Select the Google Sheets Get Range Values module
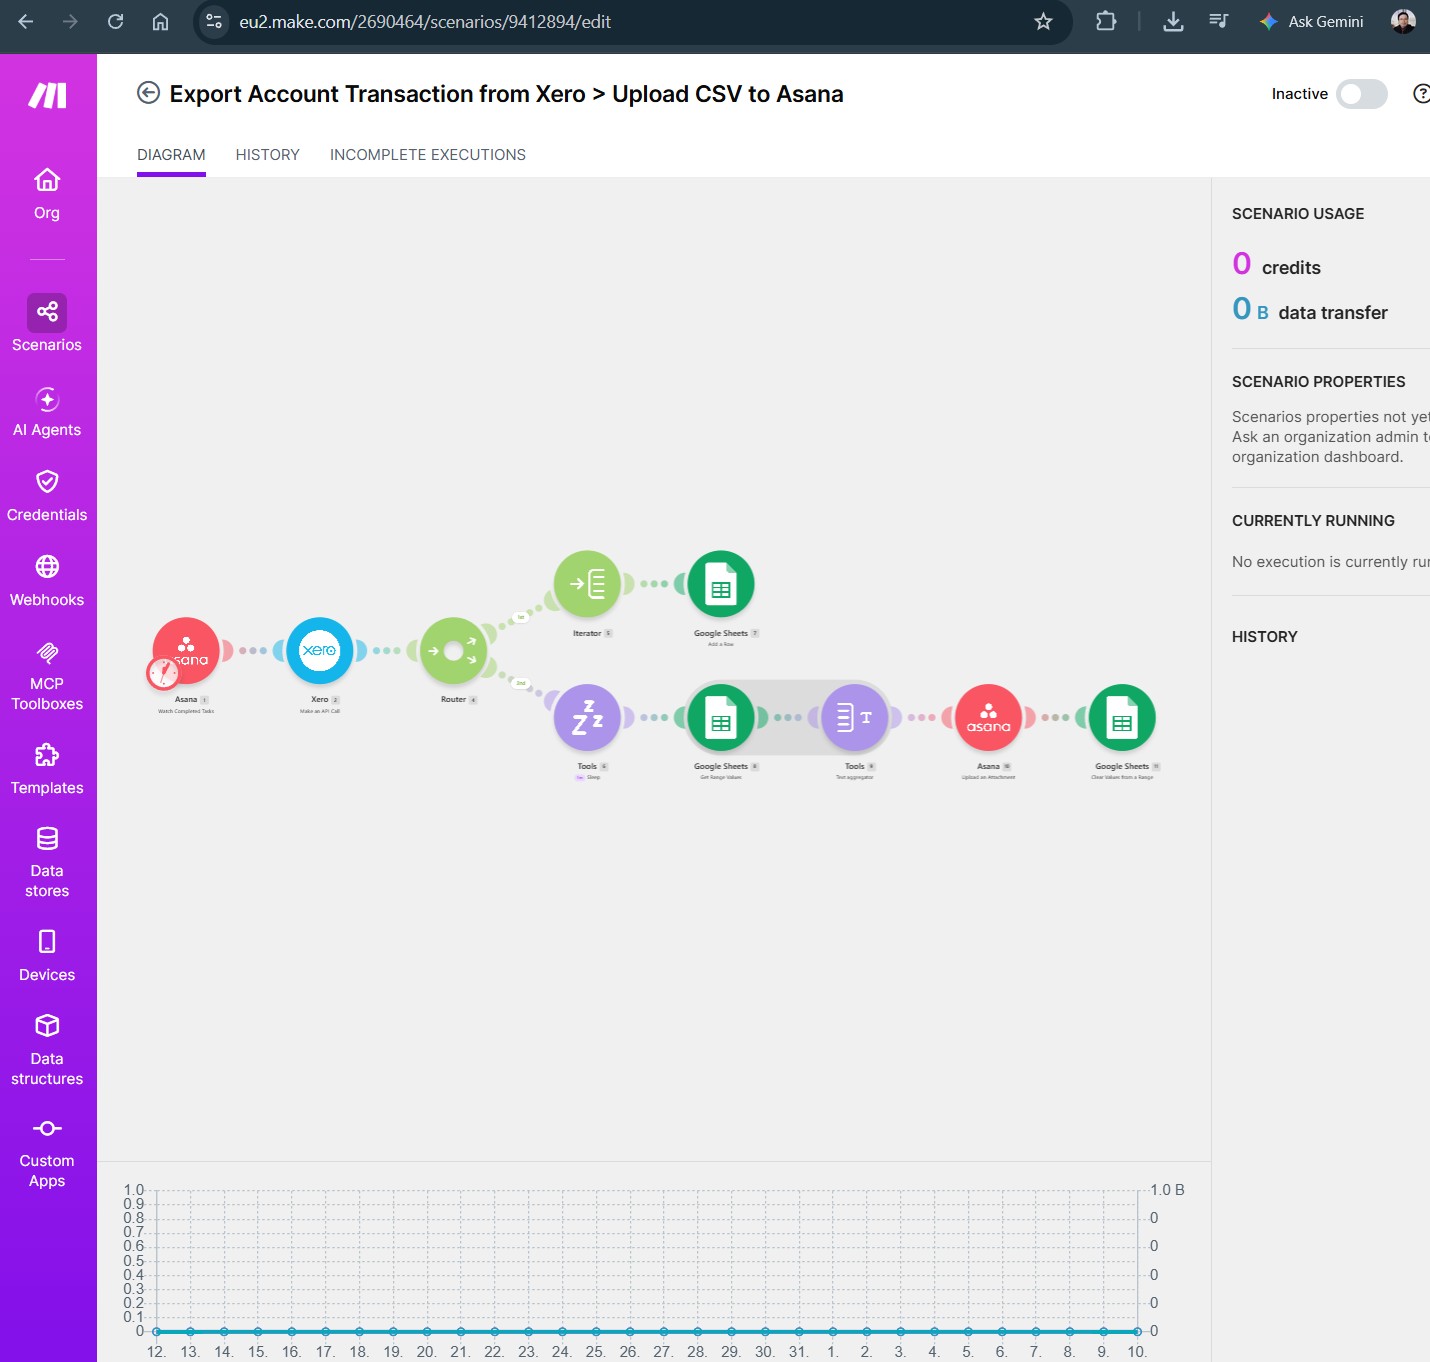Viewport: 1430px width, 1362px height. pos(721,717)
